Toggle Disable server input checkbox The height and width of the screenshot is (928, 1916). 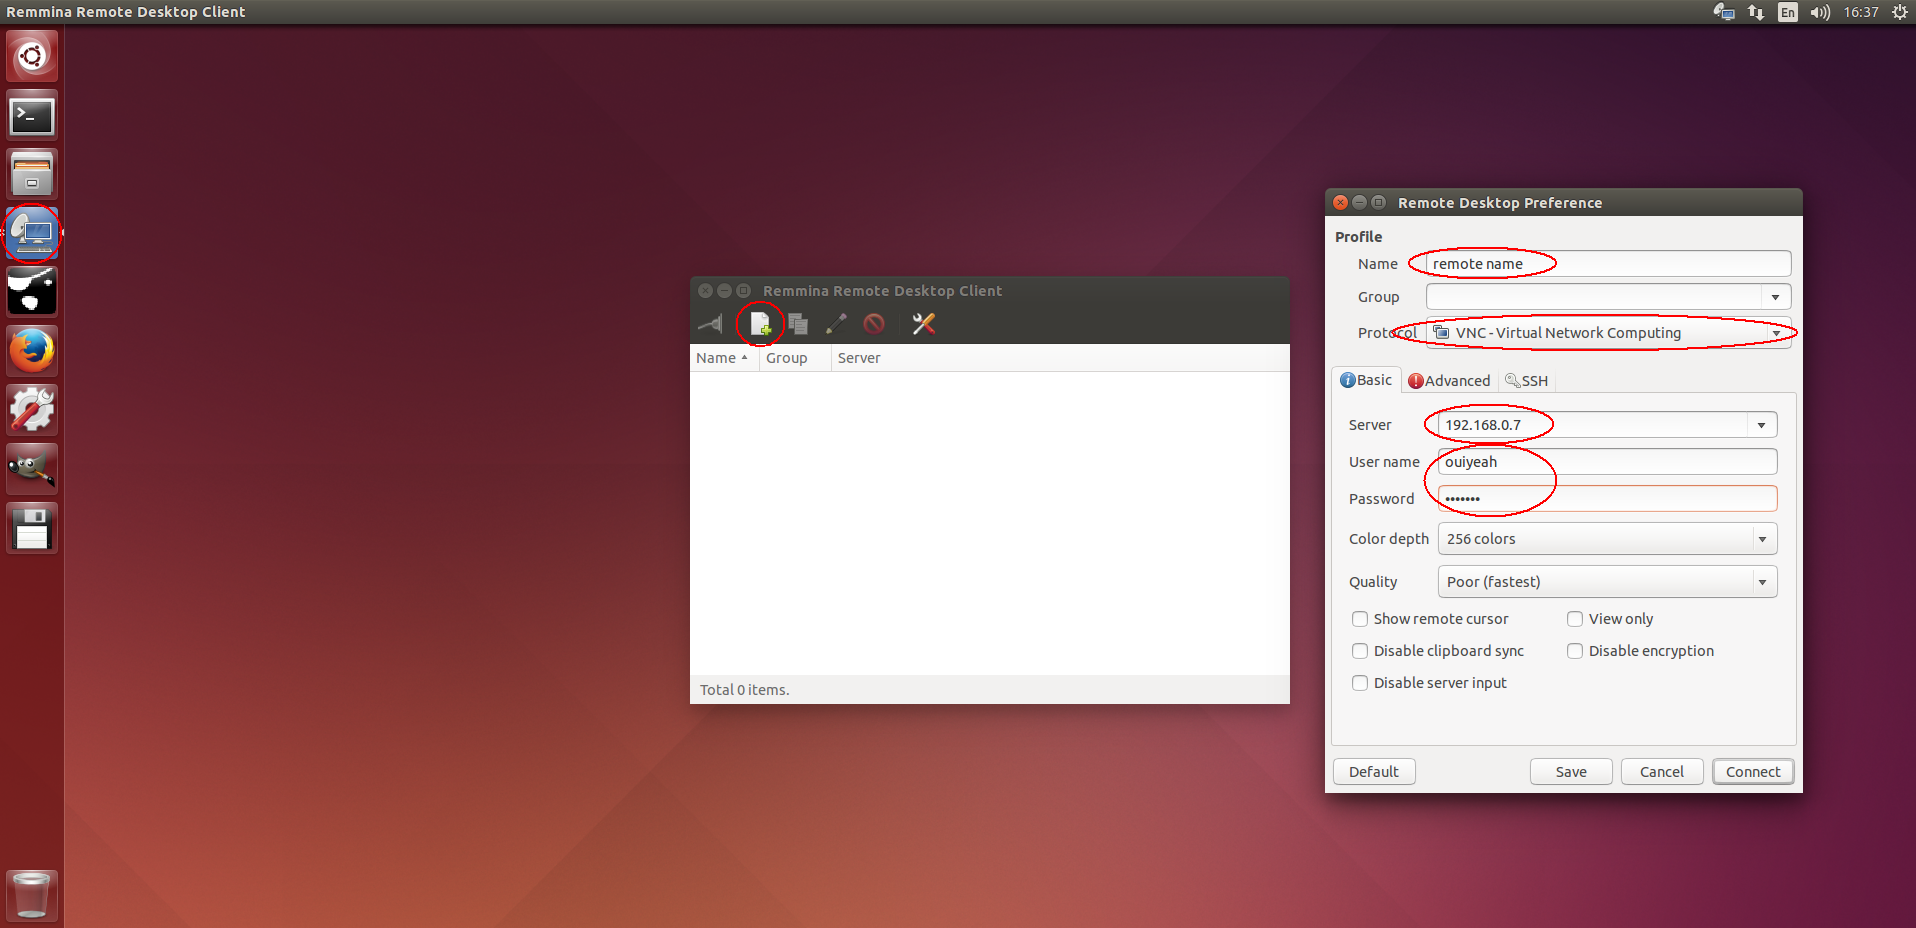tap(1360, 683)
